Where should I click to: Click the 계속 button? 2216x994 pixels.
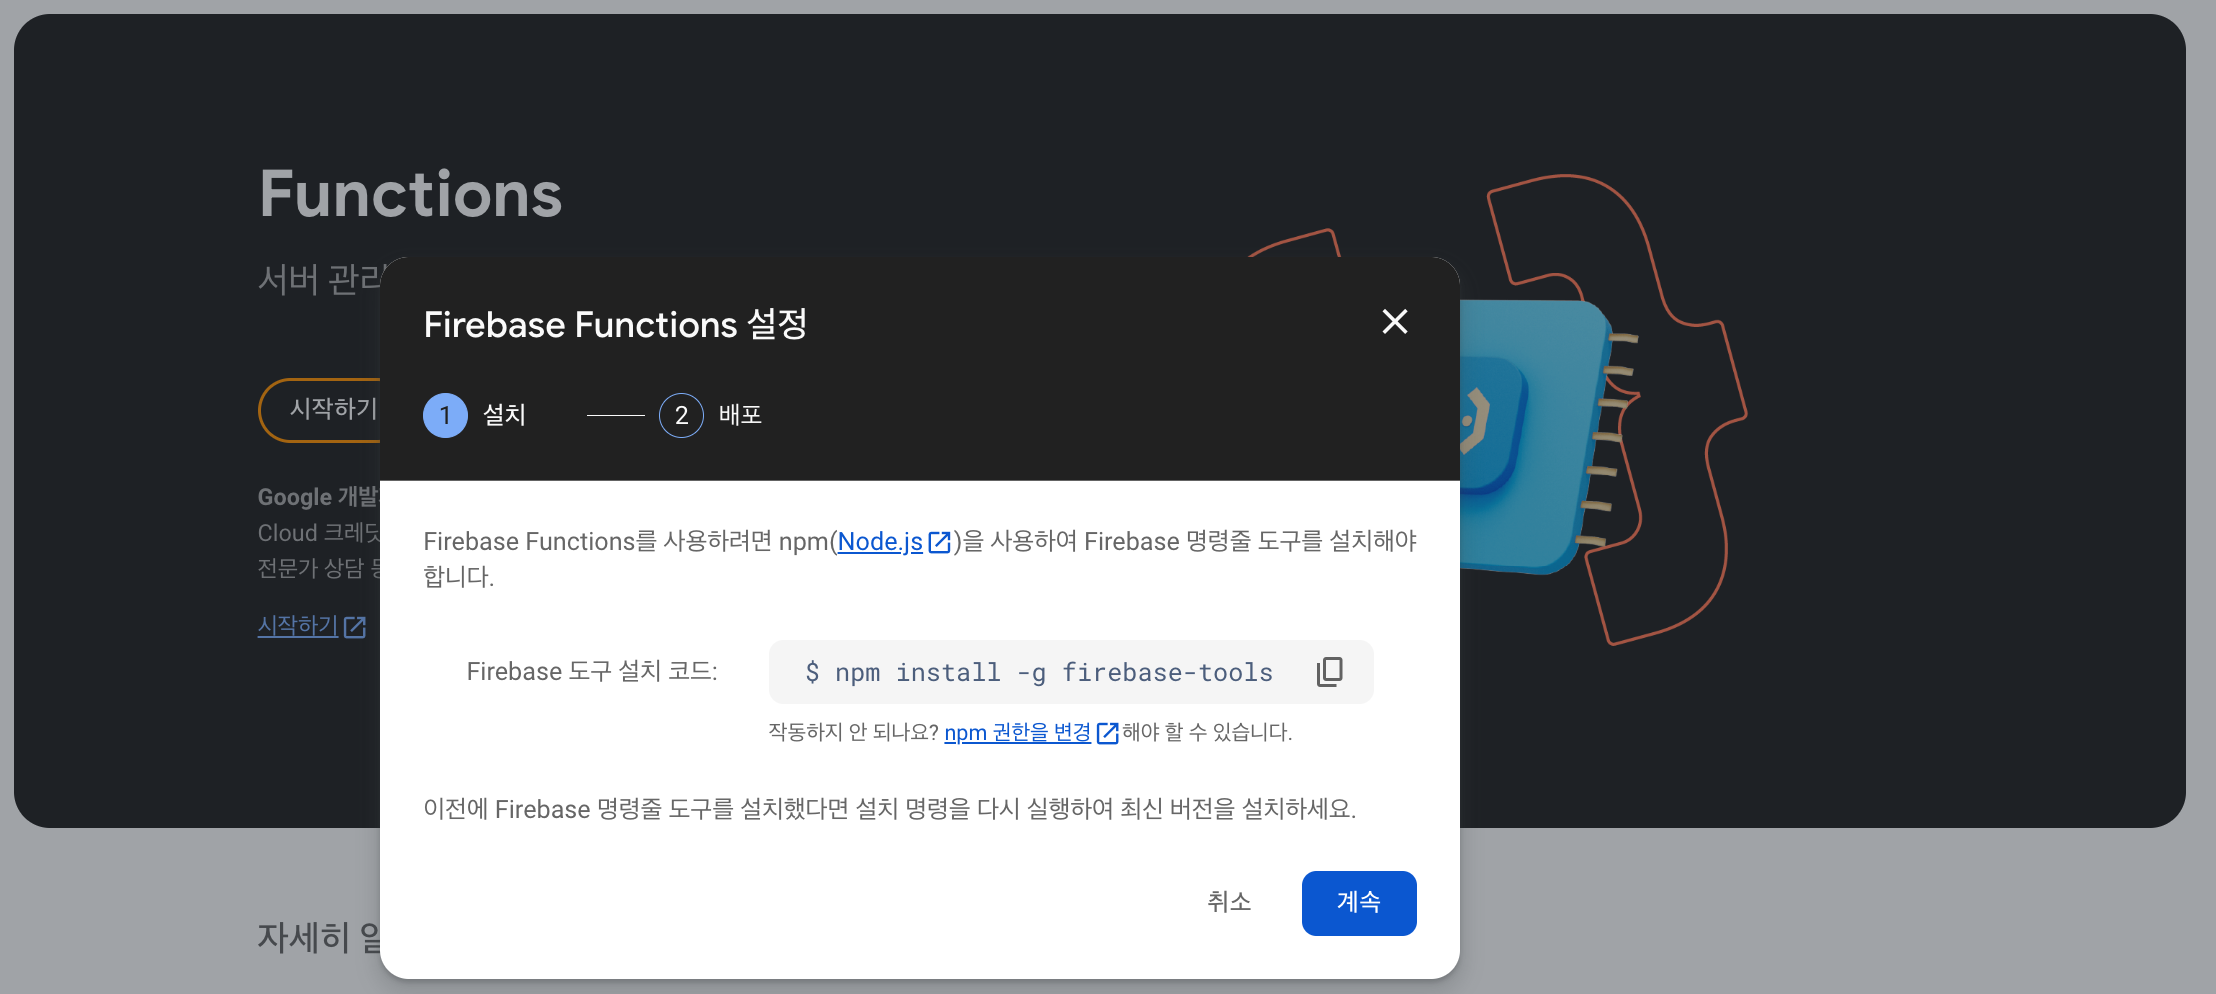pyautogui.click(x=1359, y=903)
